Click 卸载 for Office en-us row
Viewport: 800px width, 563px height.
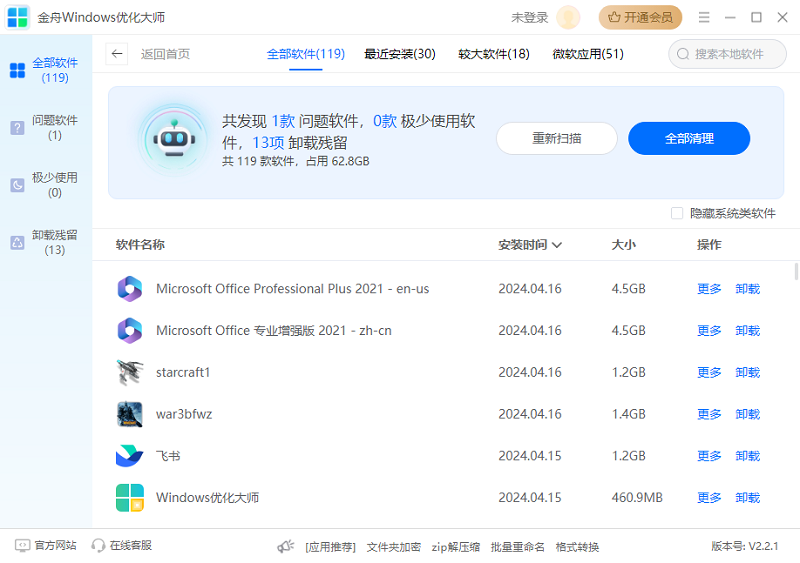coord(747,289)
